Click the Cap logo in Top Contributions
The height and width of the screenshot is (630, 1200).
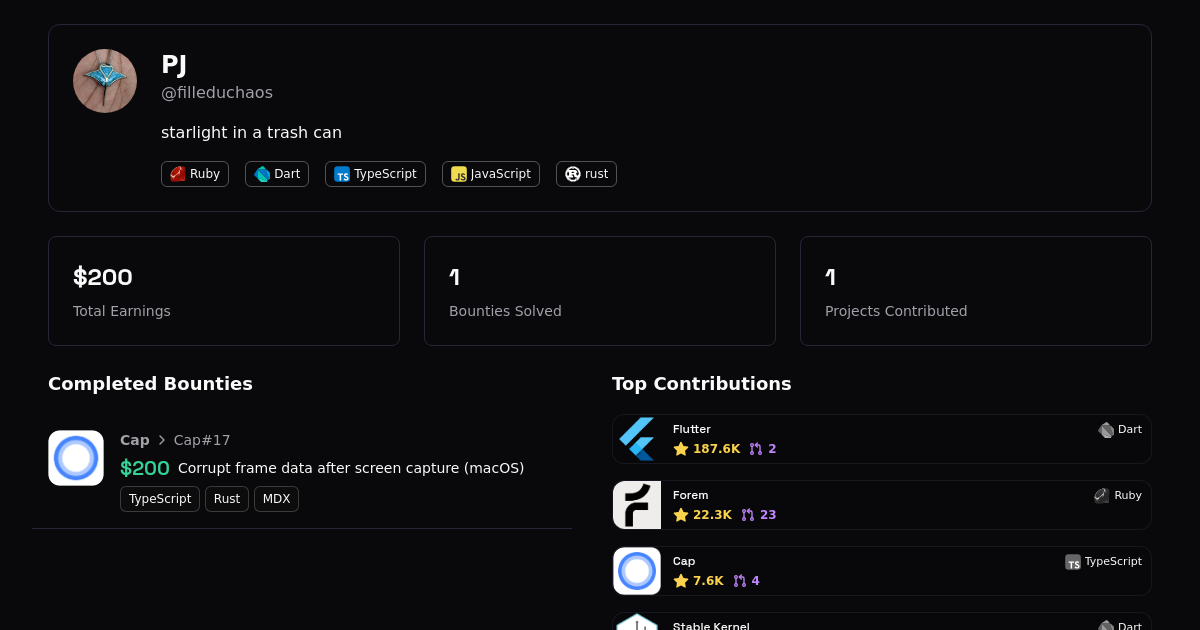637,571
